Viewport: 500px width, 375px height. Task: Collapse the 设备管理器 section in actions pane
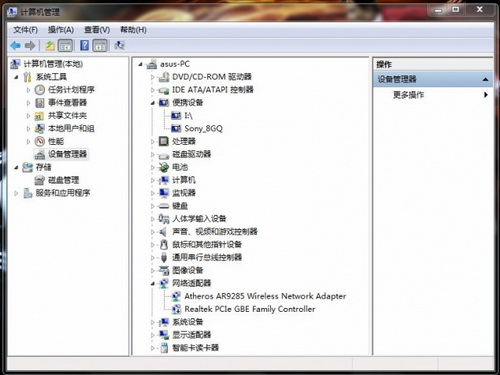[485, 79]
